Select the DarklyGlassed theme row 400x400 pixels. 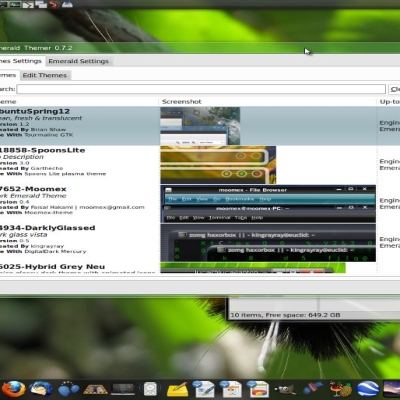(x=200, y=243)
